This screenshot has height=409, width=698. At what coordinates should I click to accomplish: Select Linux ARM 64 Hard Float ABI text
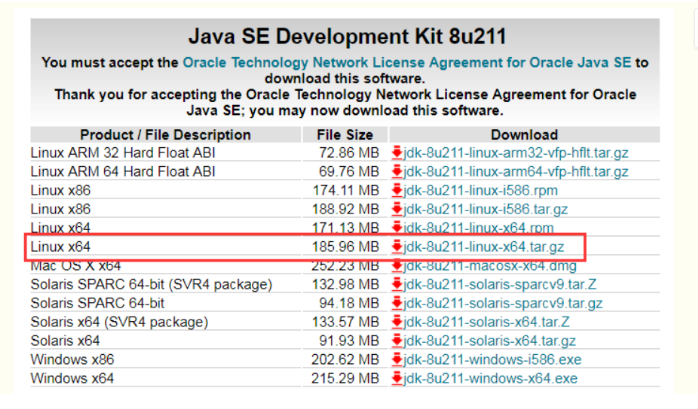123,172
